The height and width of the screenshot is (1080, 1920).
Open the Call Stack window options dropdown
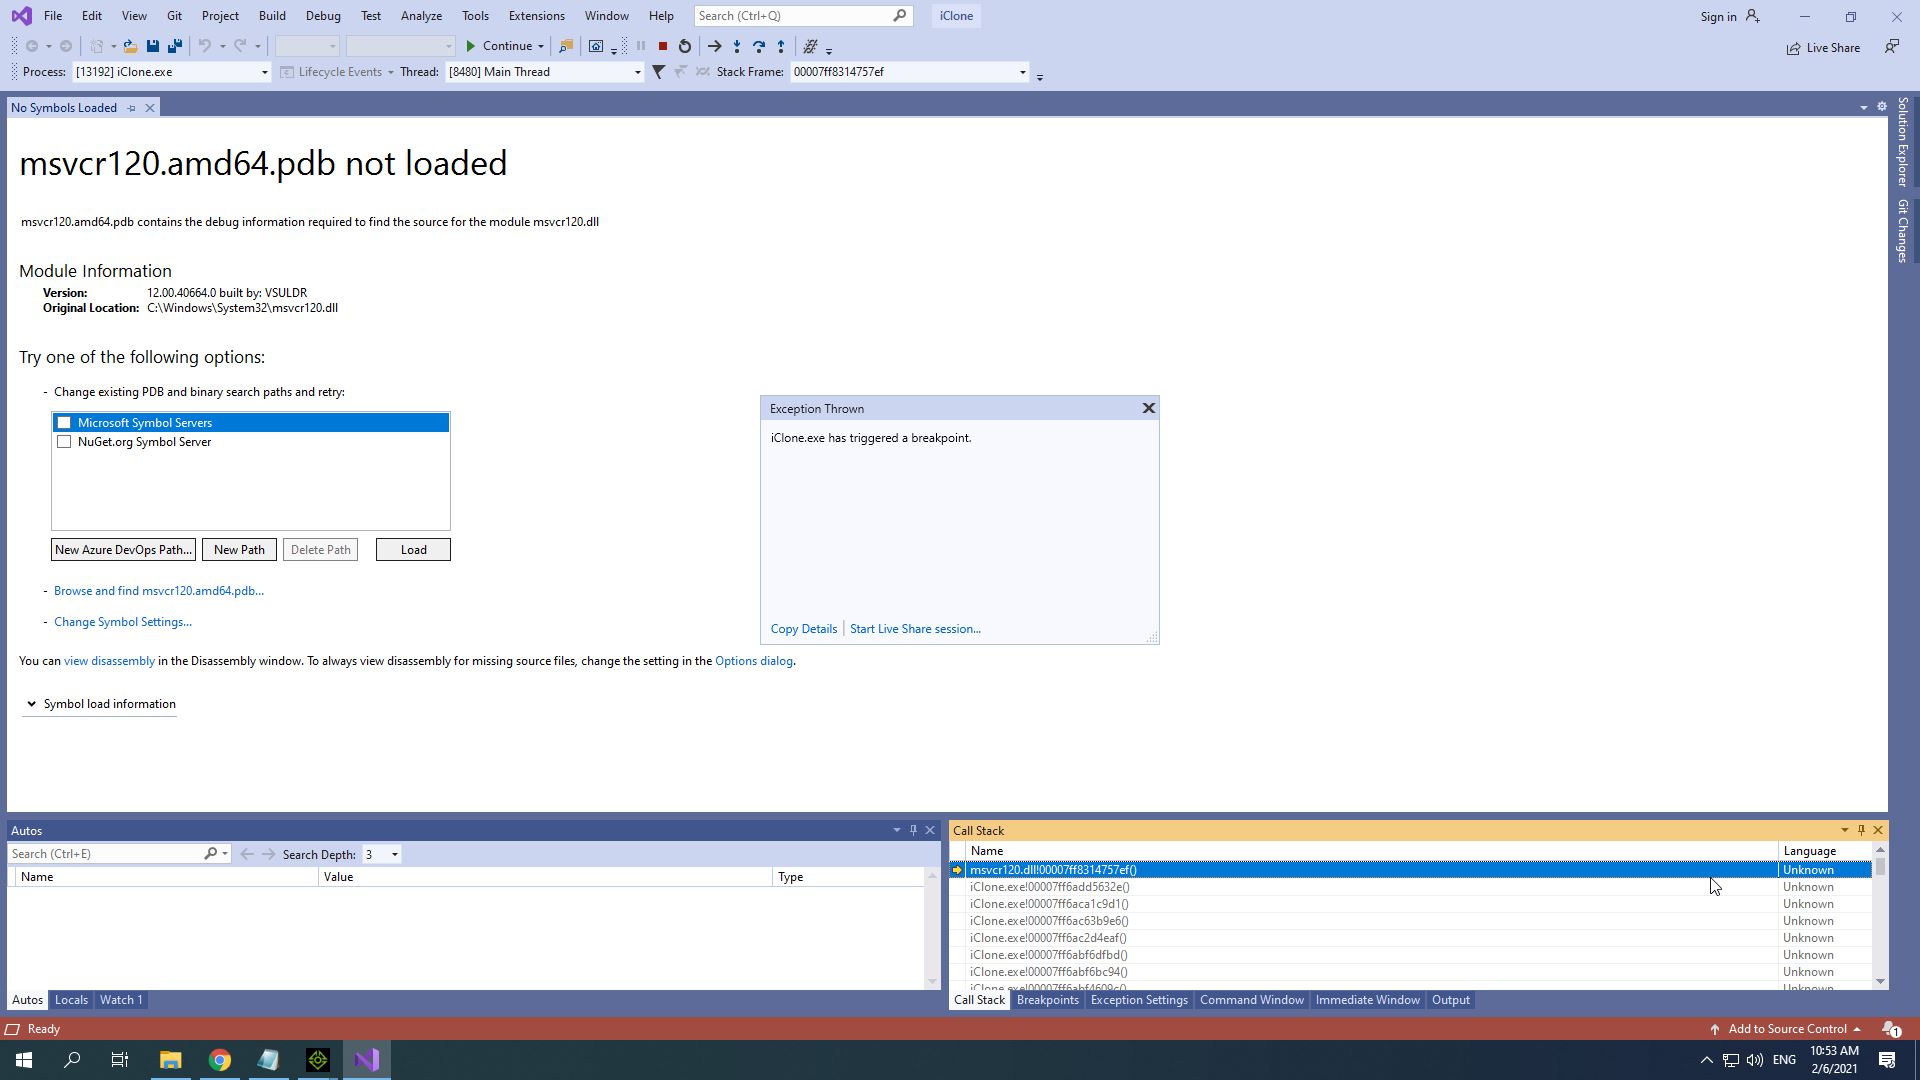1844,830
